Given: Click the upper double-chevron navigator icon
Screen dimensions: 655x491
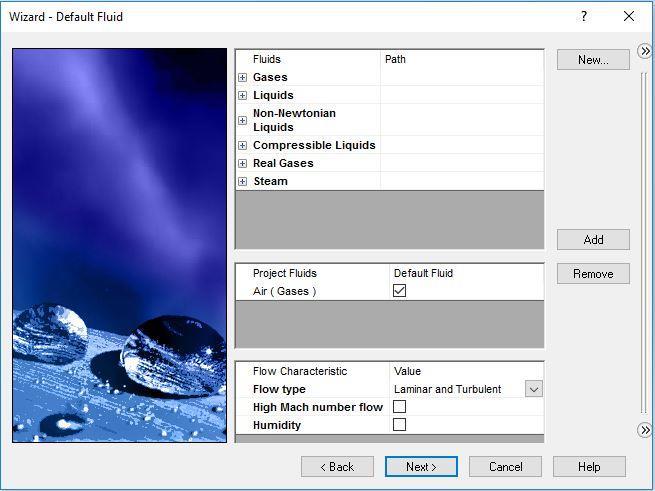Looking at the screenshot, I should (x=645, y=51).
